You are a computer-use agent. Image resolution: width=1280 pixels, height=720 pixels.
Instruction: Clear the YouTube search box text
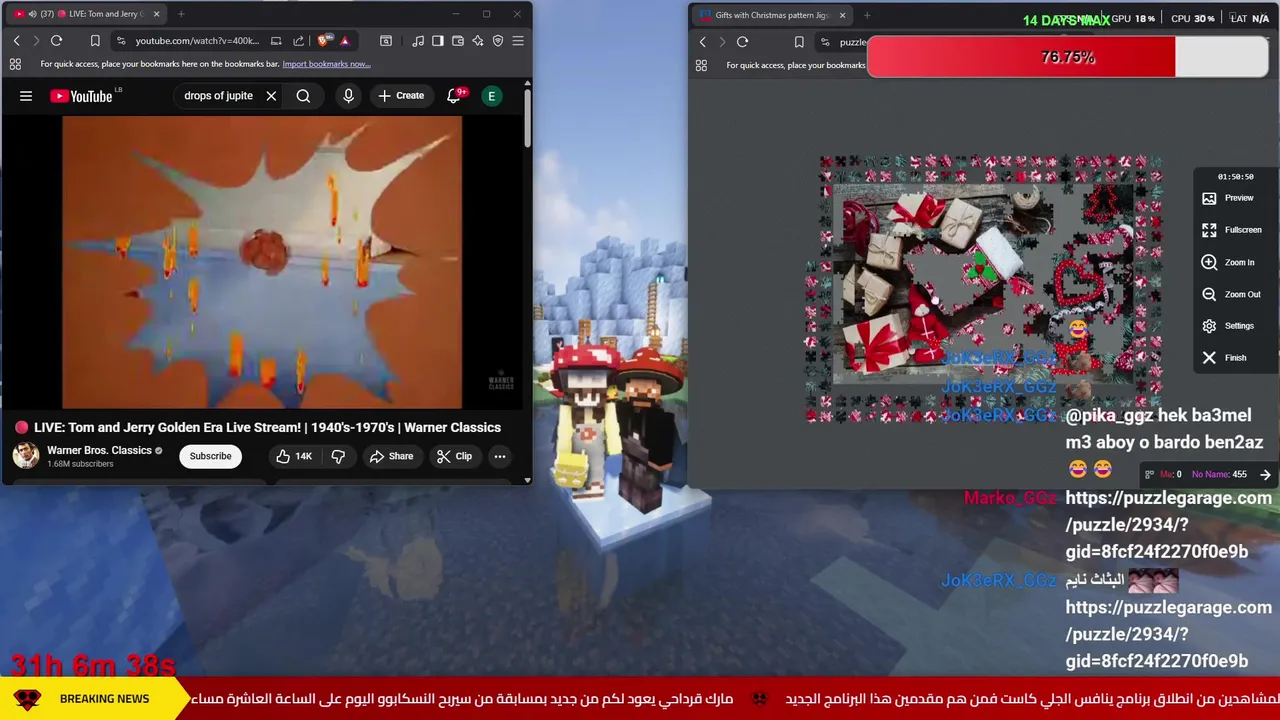(x=271, y=96)
